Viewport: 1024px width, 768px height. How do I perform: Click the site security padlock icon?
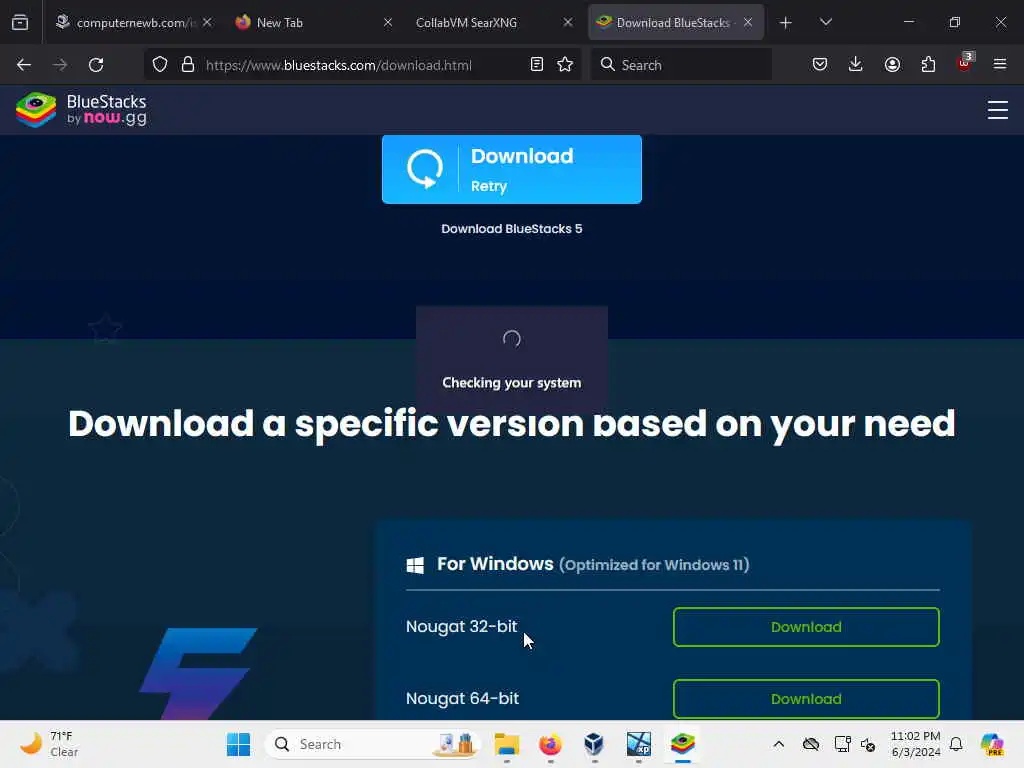[188, 65]
